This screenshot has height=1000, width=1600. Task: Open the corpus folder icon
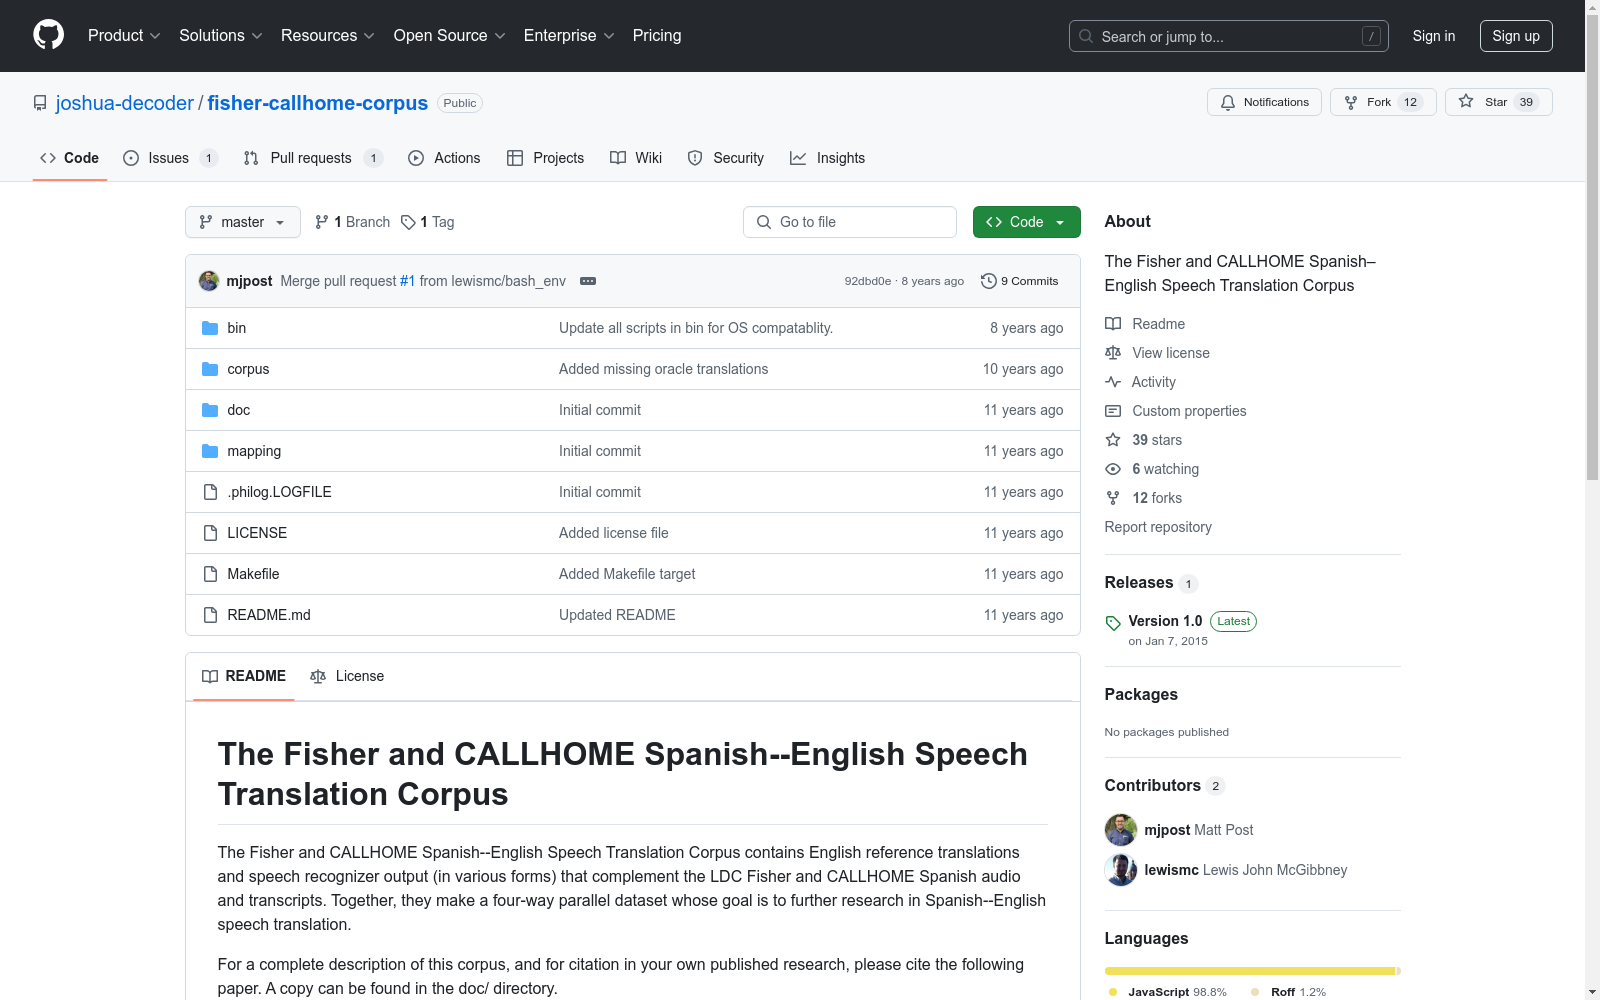click(210, 369)
